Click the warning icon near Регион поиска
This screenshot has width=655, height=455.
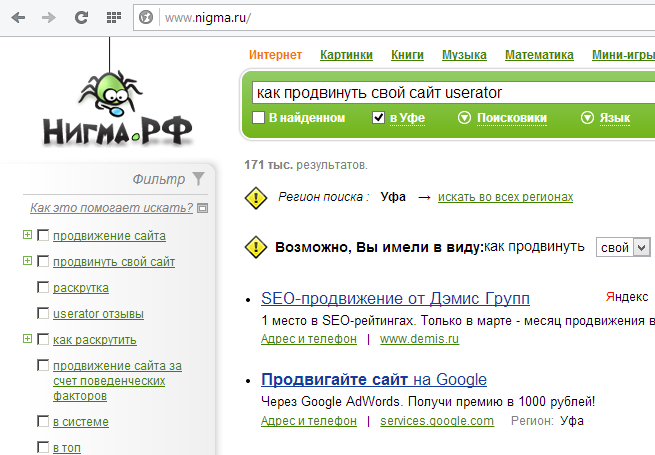pyautogui.click(x=256, y=197)
